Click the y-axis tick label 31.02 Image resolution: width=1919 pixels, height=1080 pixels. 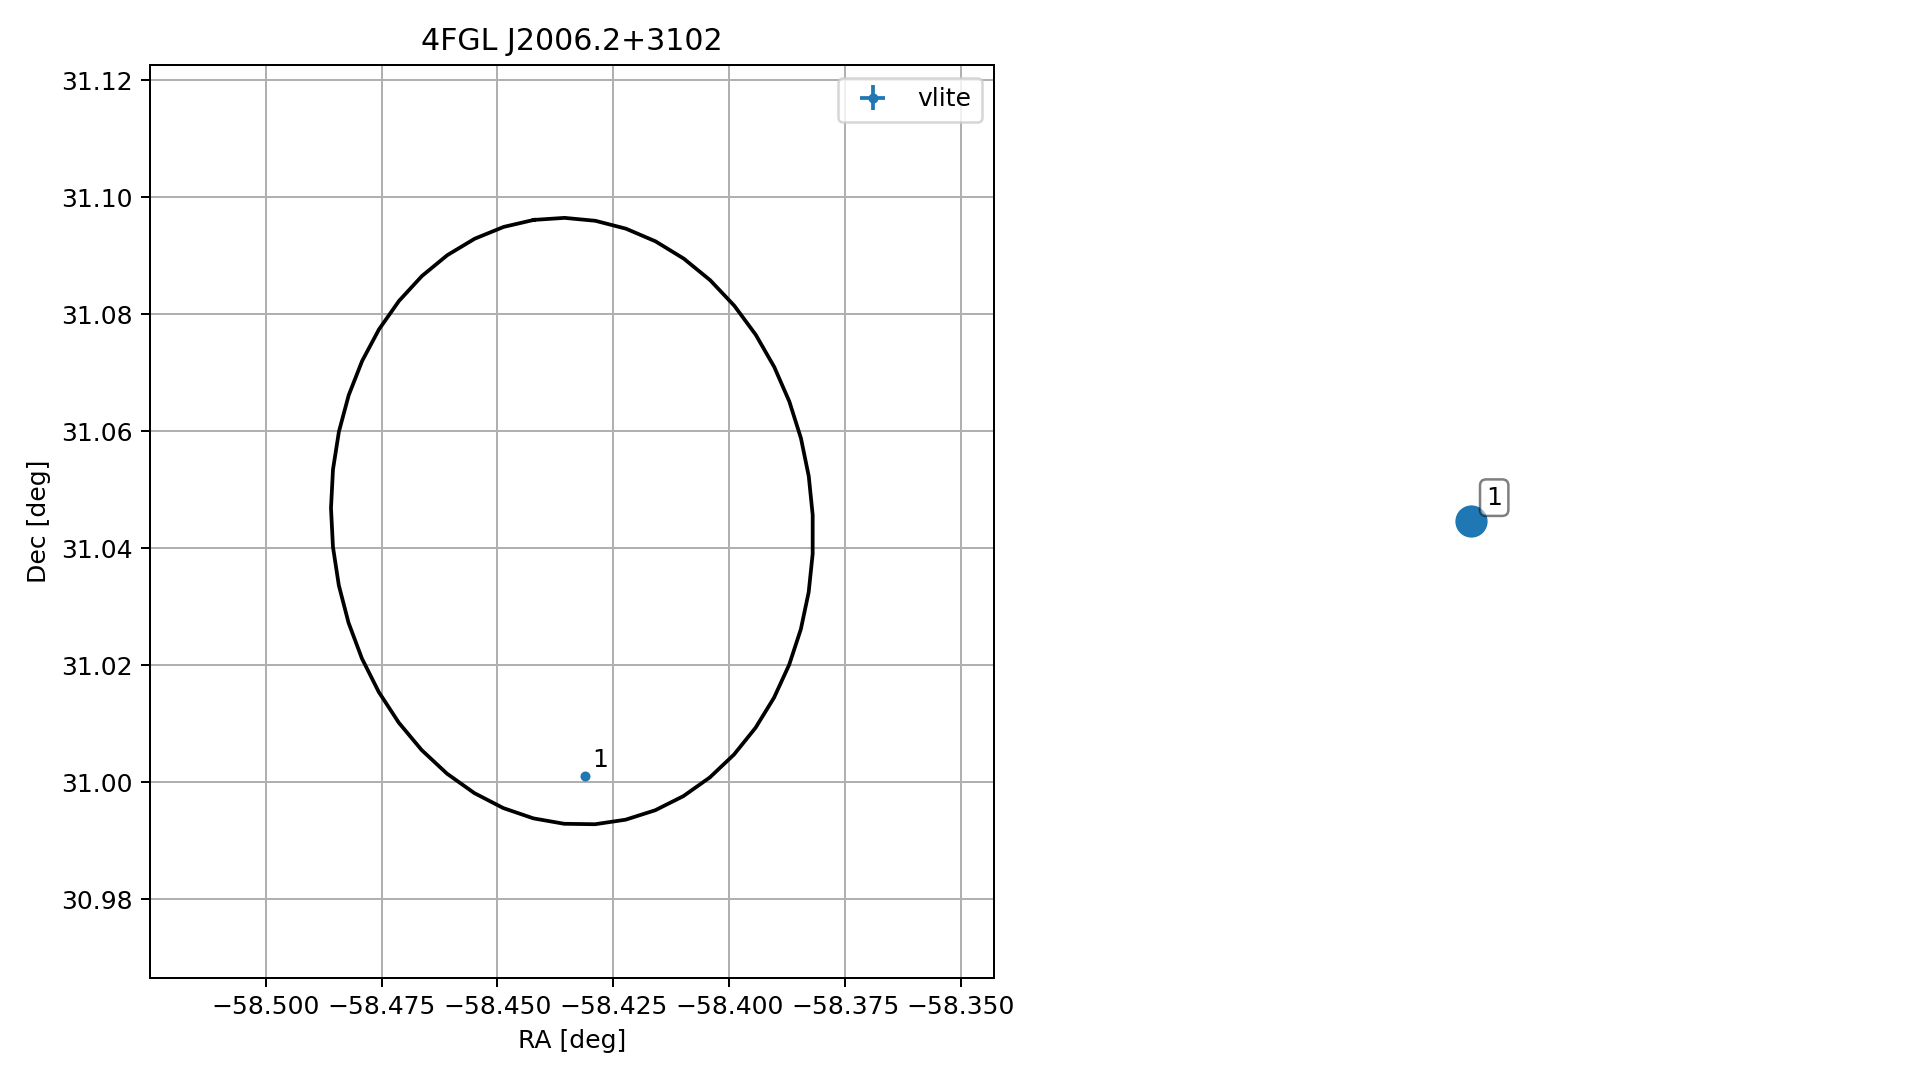coord(97,666)
